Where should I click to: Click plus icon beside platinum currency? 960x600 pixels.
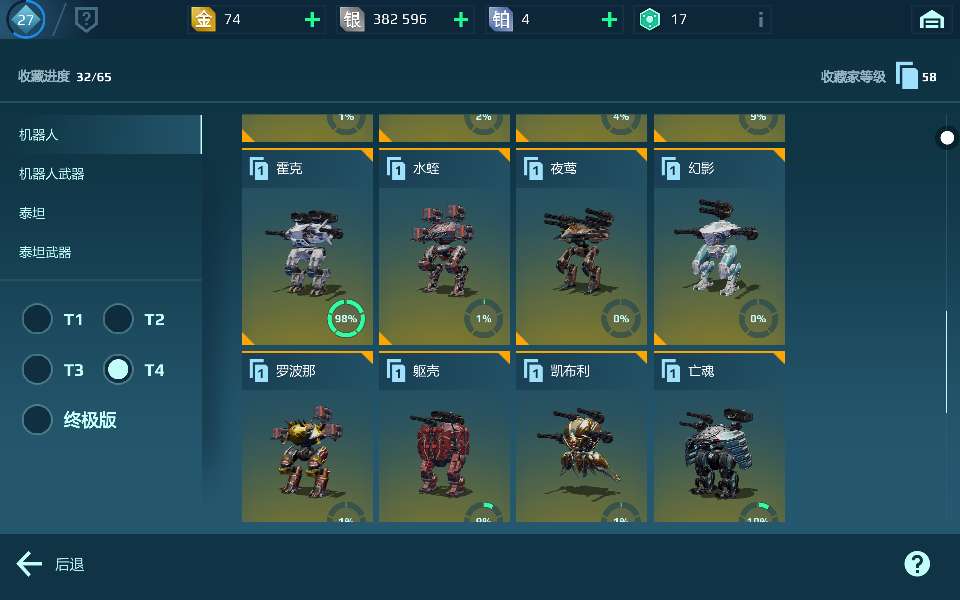609,20
